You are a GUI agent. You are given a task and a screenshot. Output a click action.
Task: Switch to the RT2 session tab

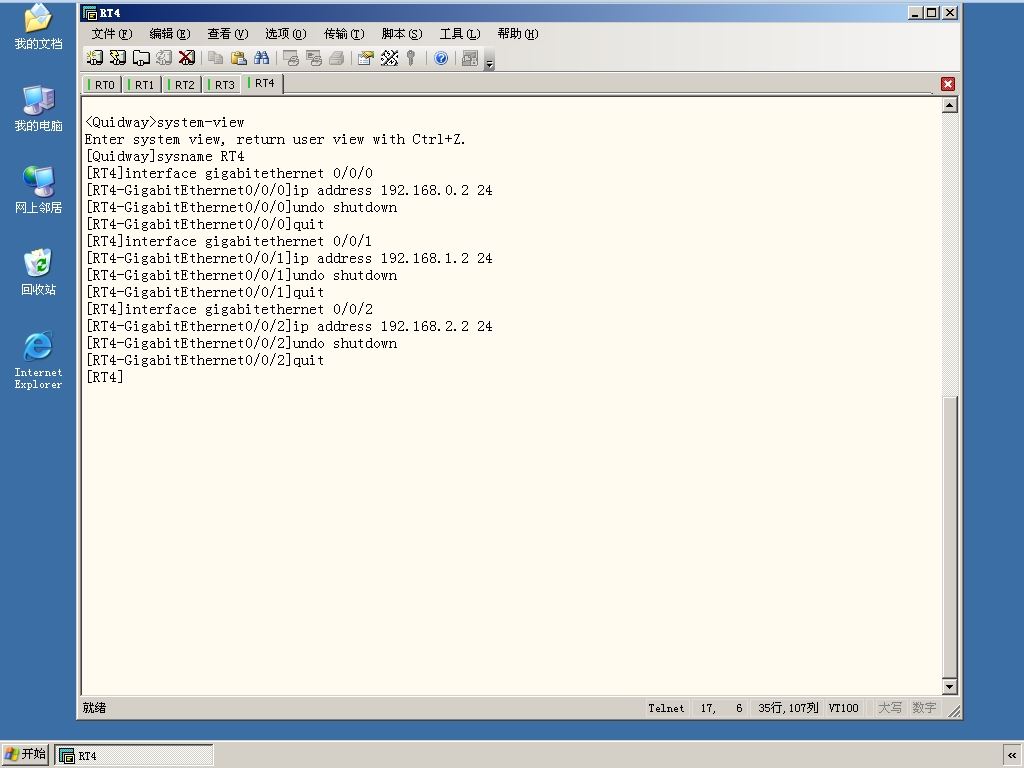click(x=182, y=85)
